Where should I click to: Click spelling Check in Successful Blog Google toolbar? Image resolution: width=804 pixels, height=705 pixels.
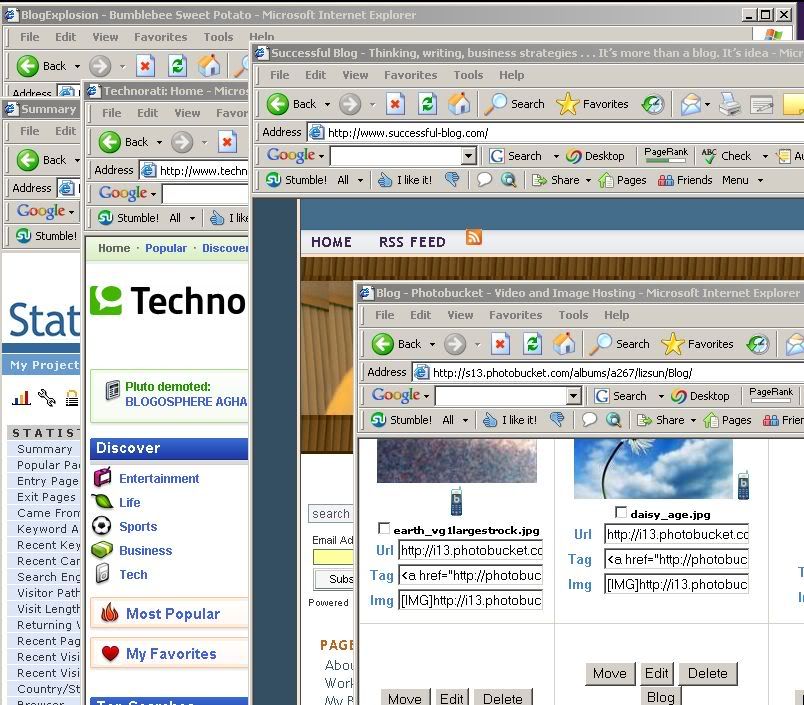pos(726,156)
